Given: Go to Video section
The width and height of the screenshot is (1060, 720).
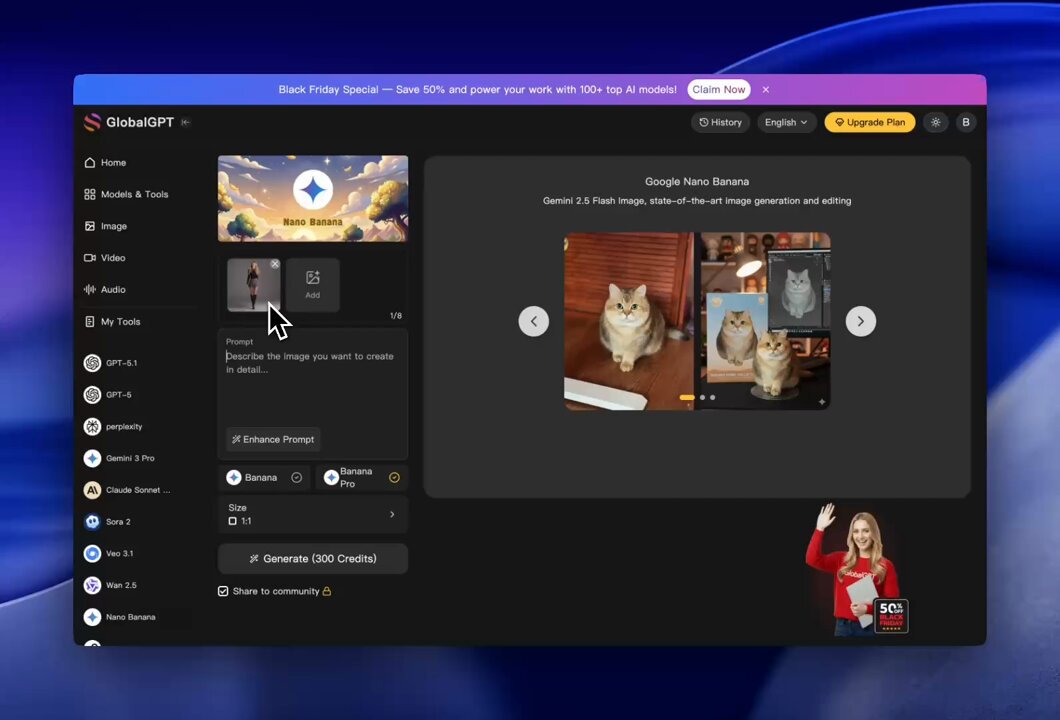Looking at the screenshot, I should [105, 258].
